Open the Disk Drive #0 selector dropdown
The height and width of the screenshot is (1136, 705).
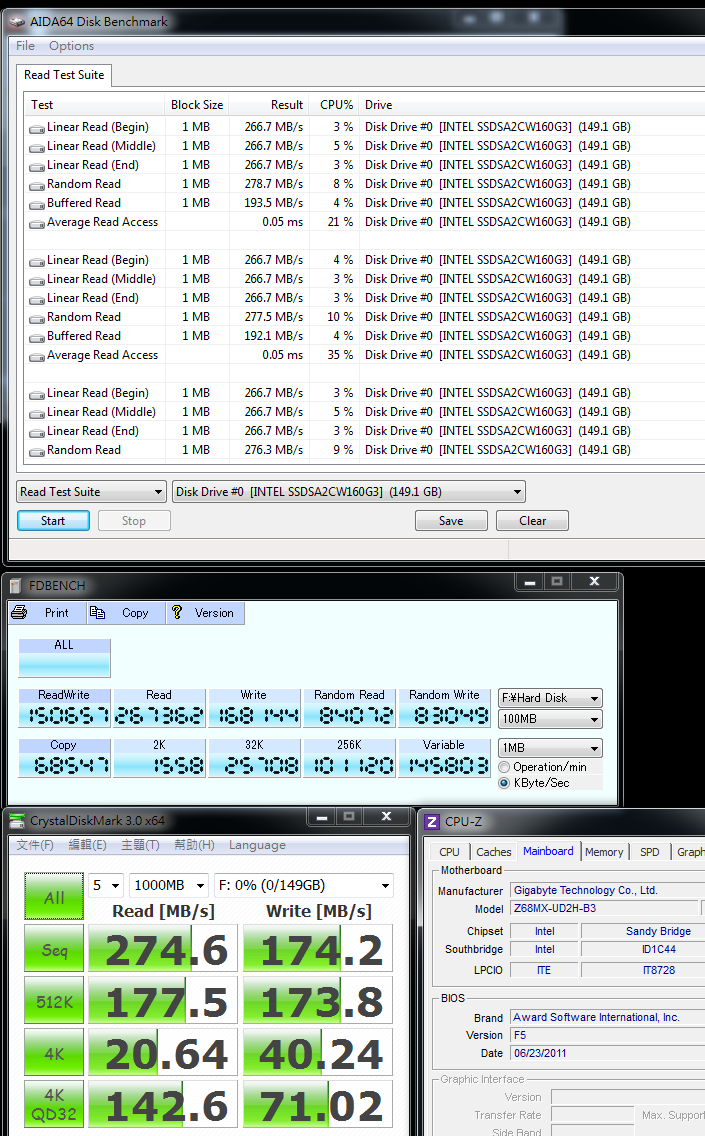pyautogui.click(x=349, y=492)
